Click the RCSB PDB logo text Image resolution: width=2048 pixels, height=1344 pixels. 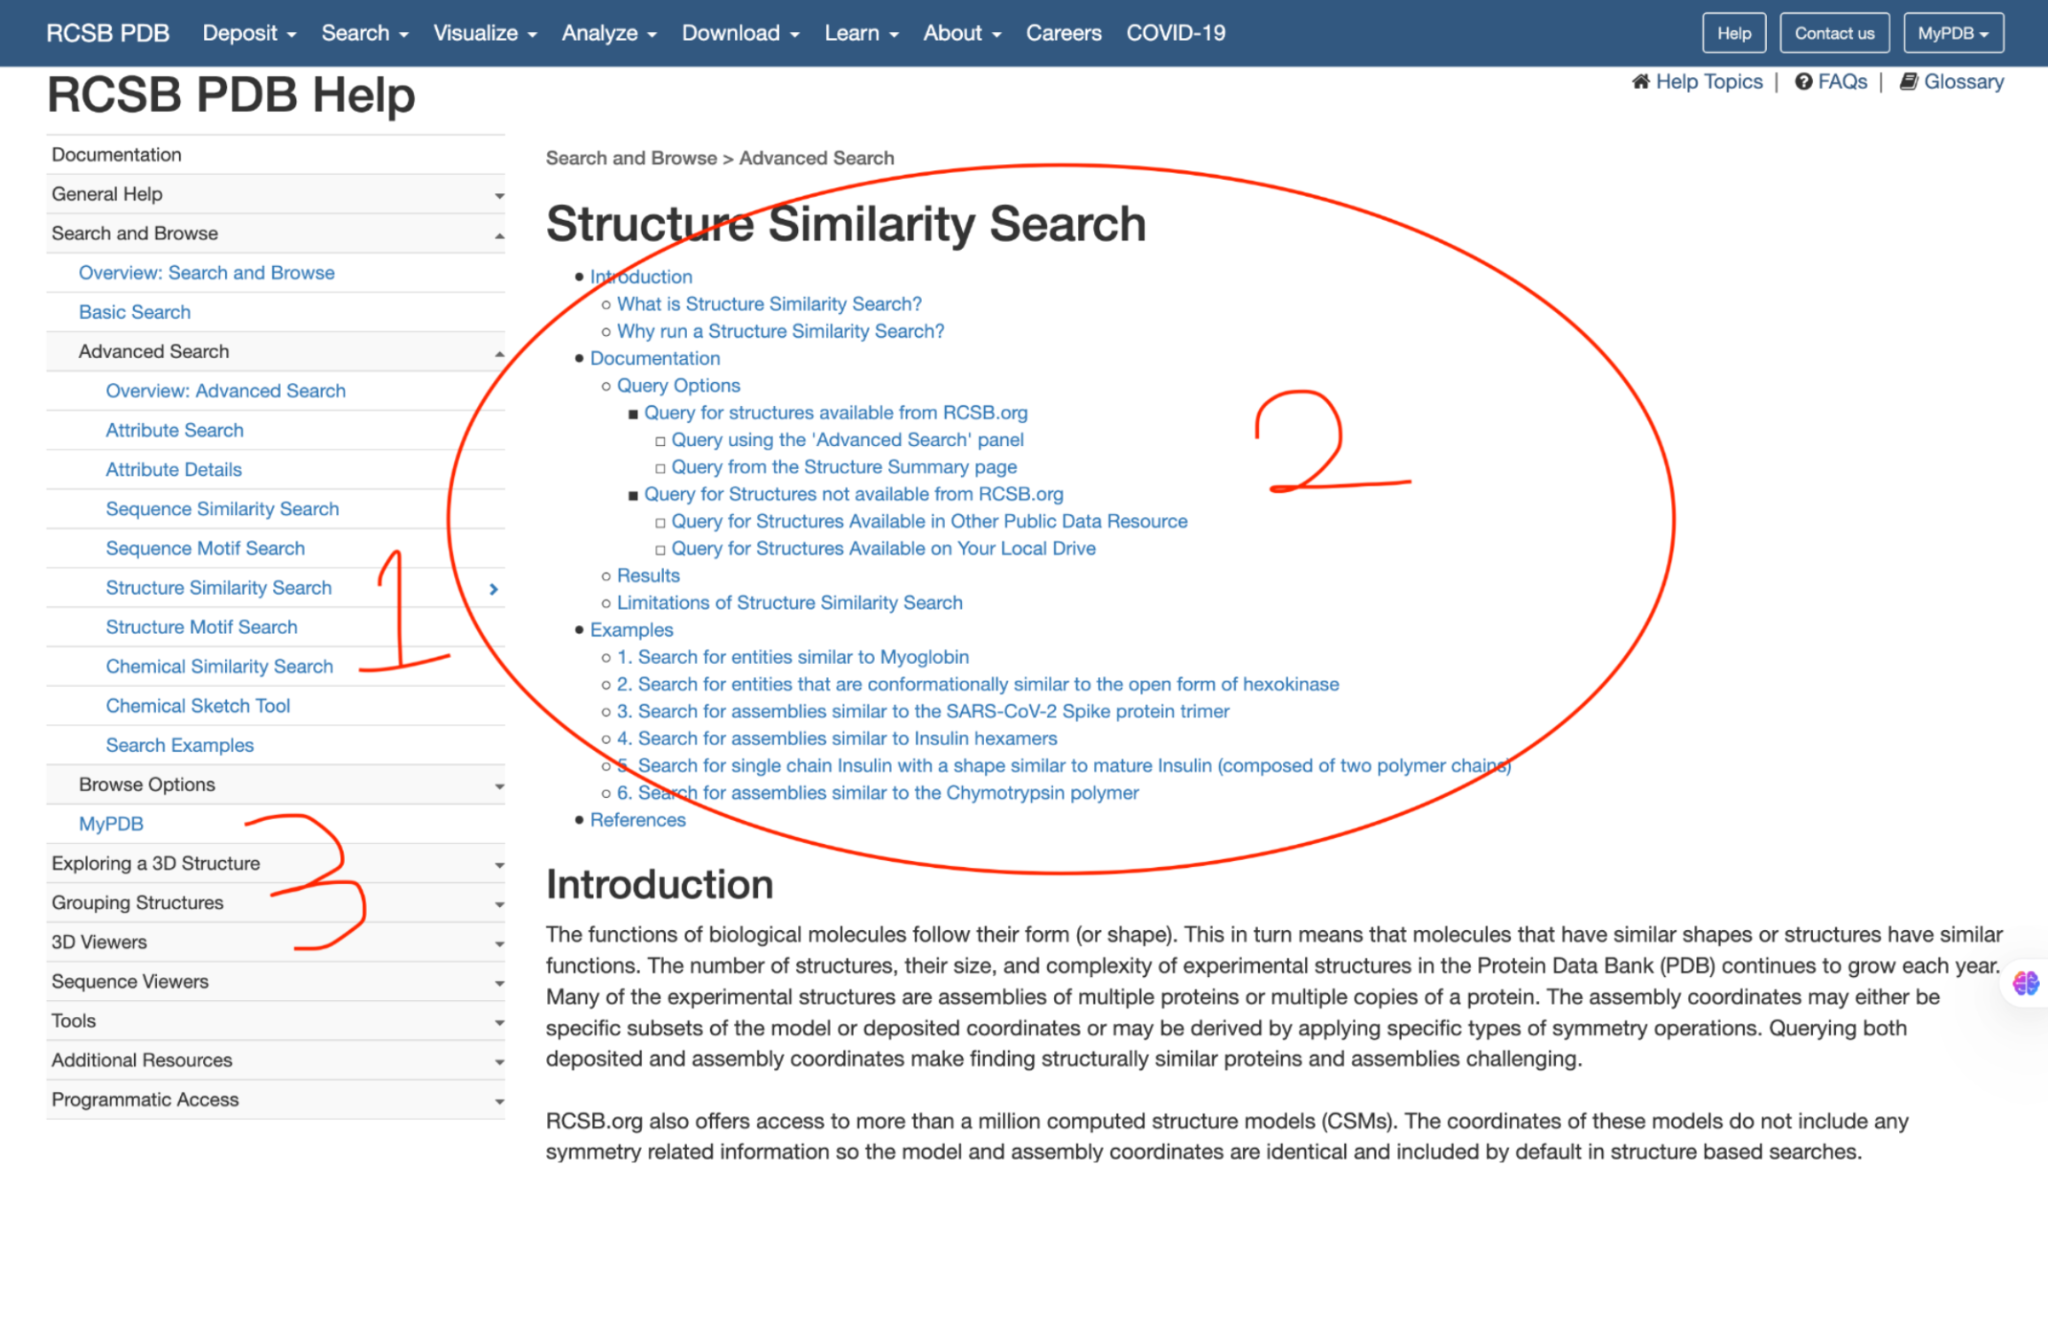107,33
